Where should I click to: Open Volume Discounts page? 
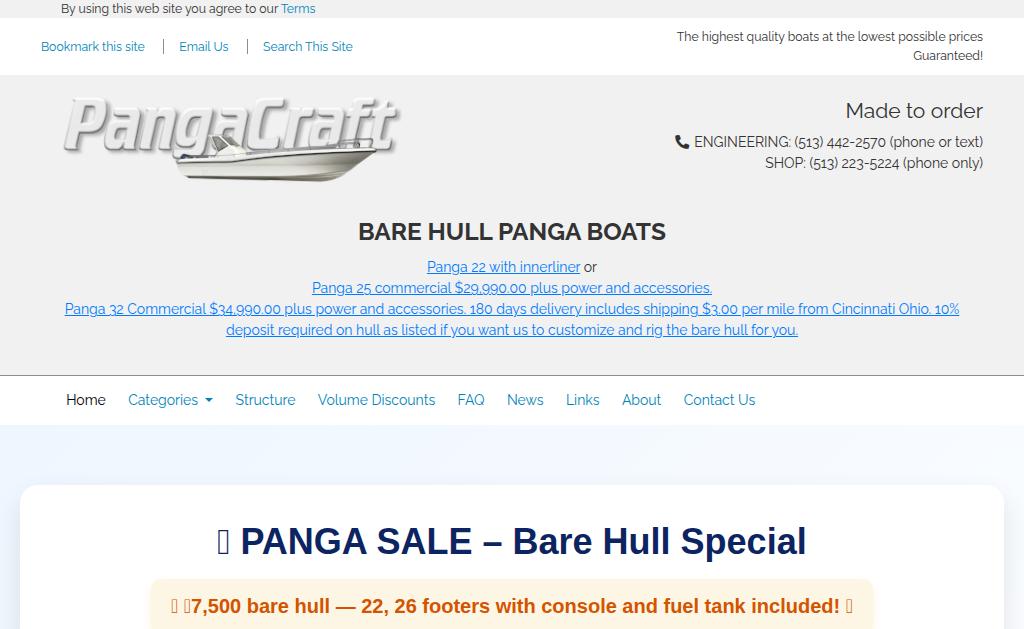pos(376,400)
